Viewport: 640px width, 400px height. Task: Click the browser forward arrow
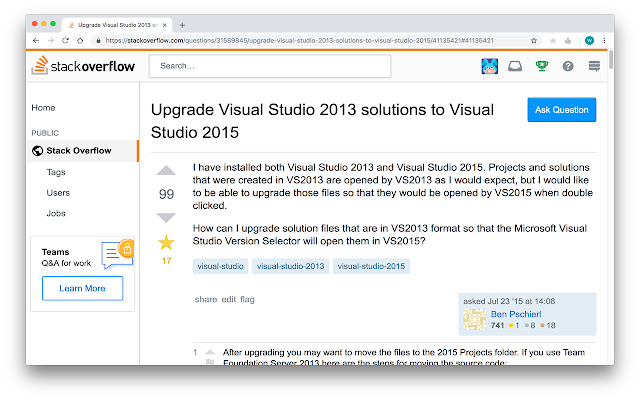pyautogui.click(x=51, y=40)
